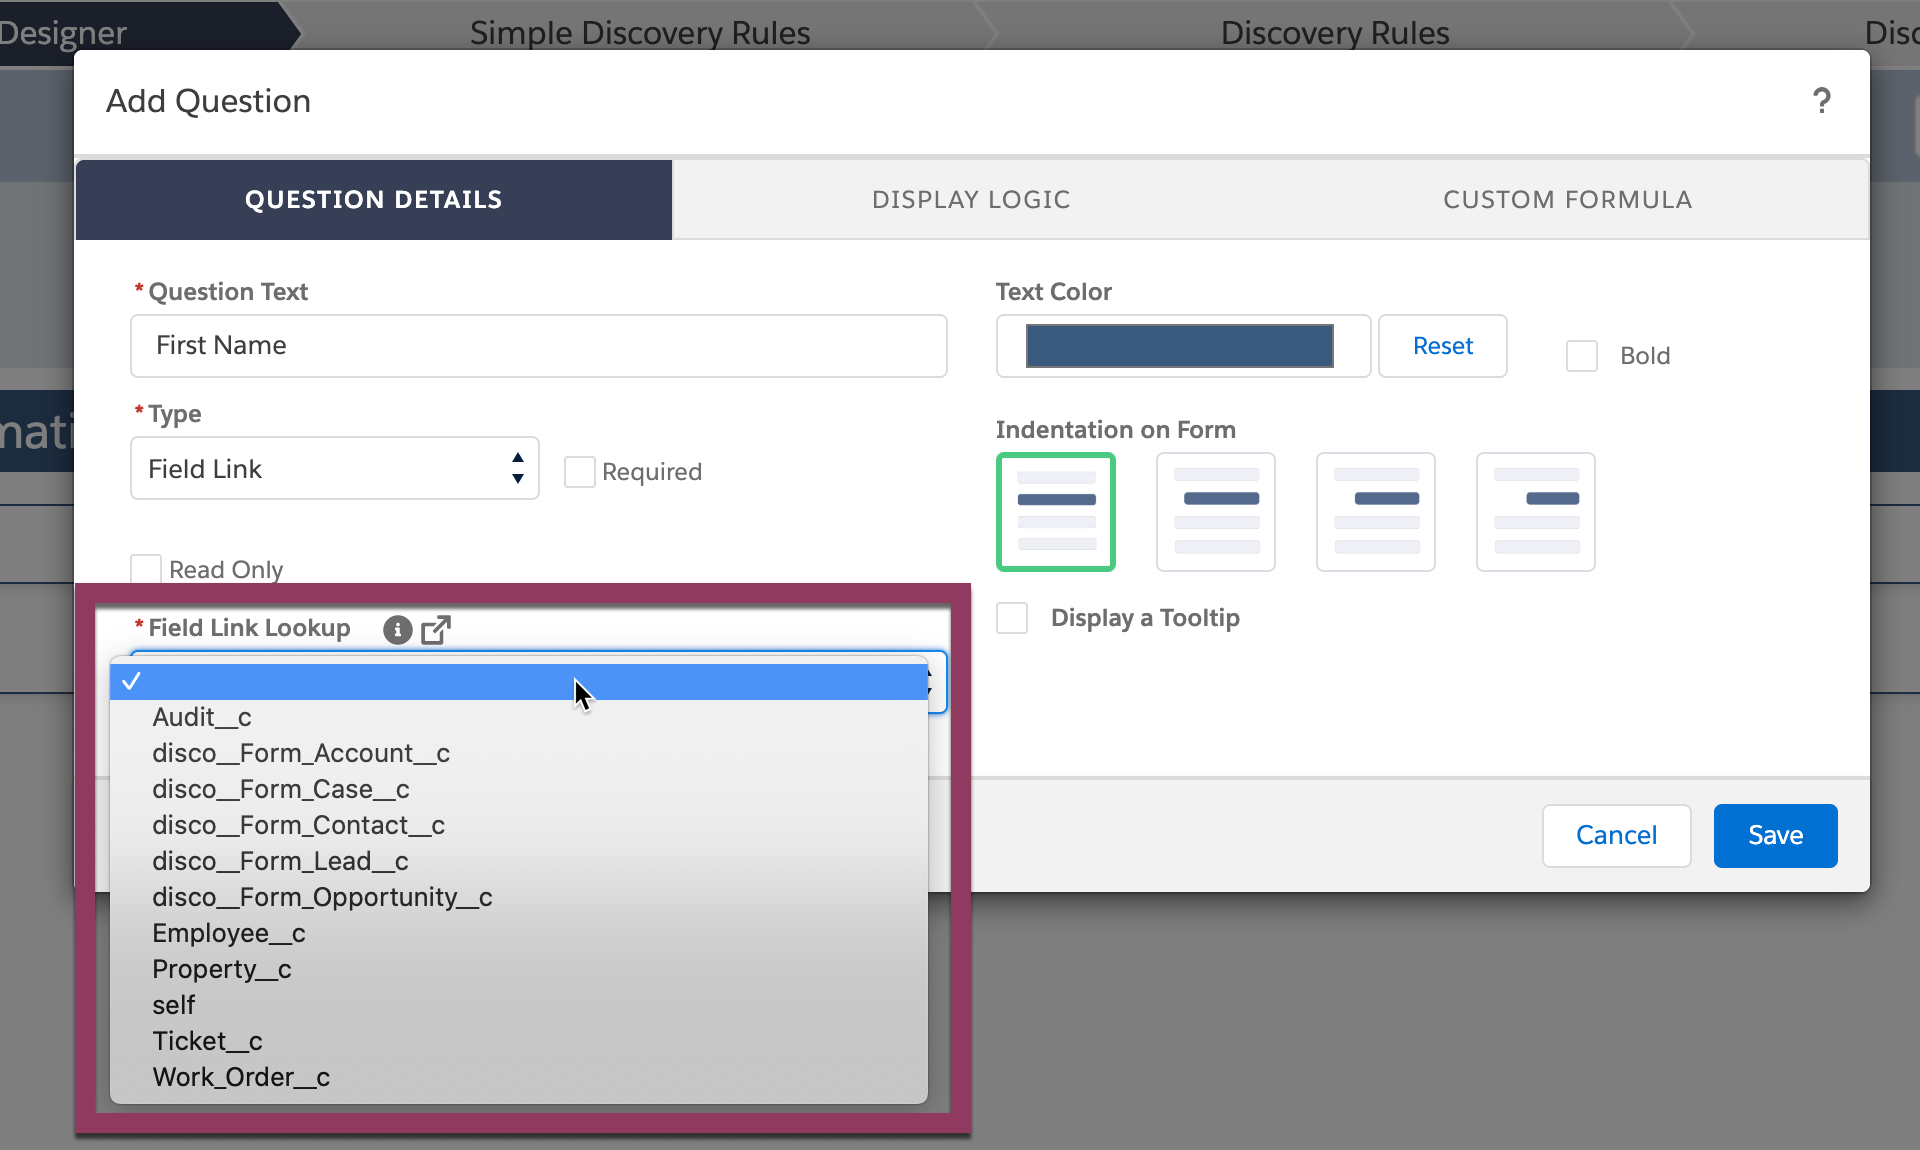
Task: Open the blue Text Color swatch
Action: (1180, 346)
